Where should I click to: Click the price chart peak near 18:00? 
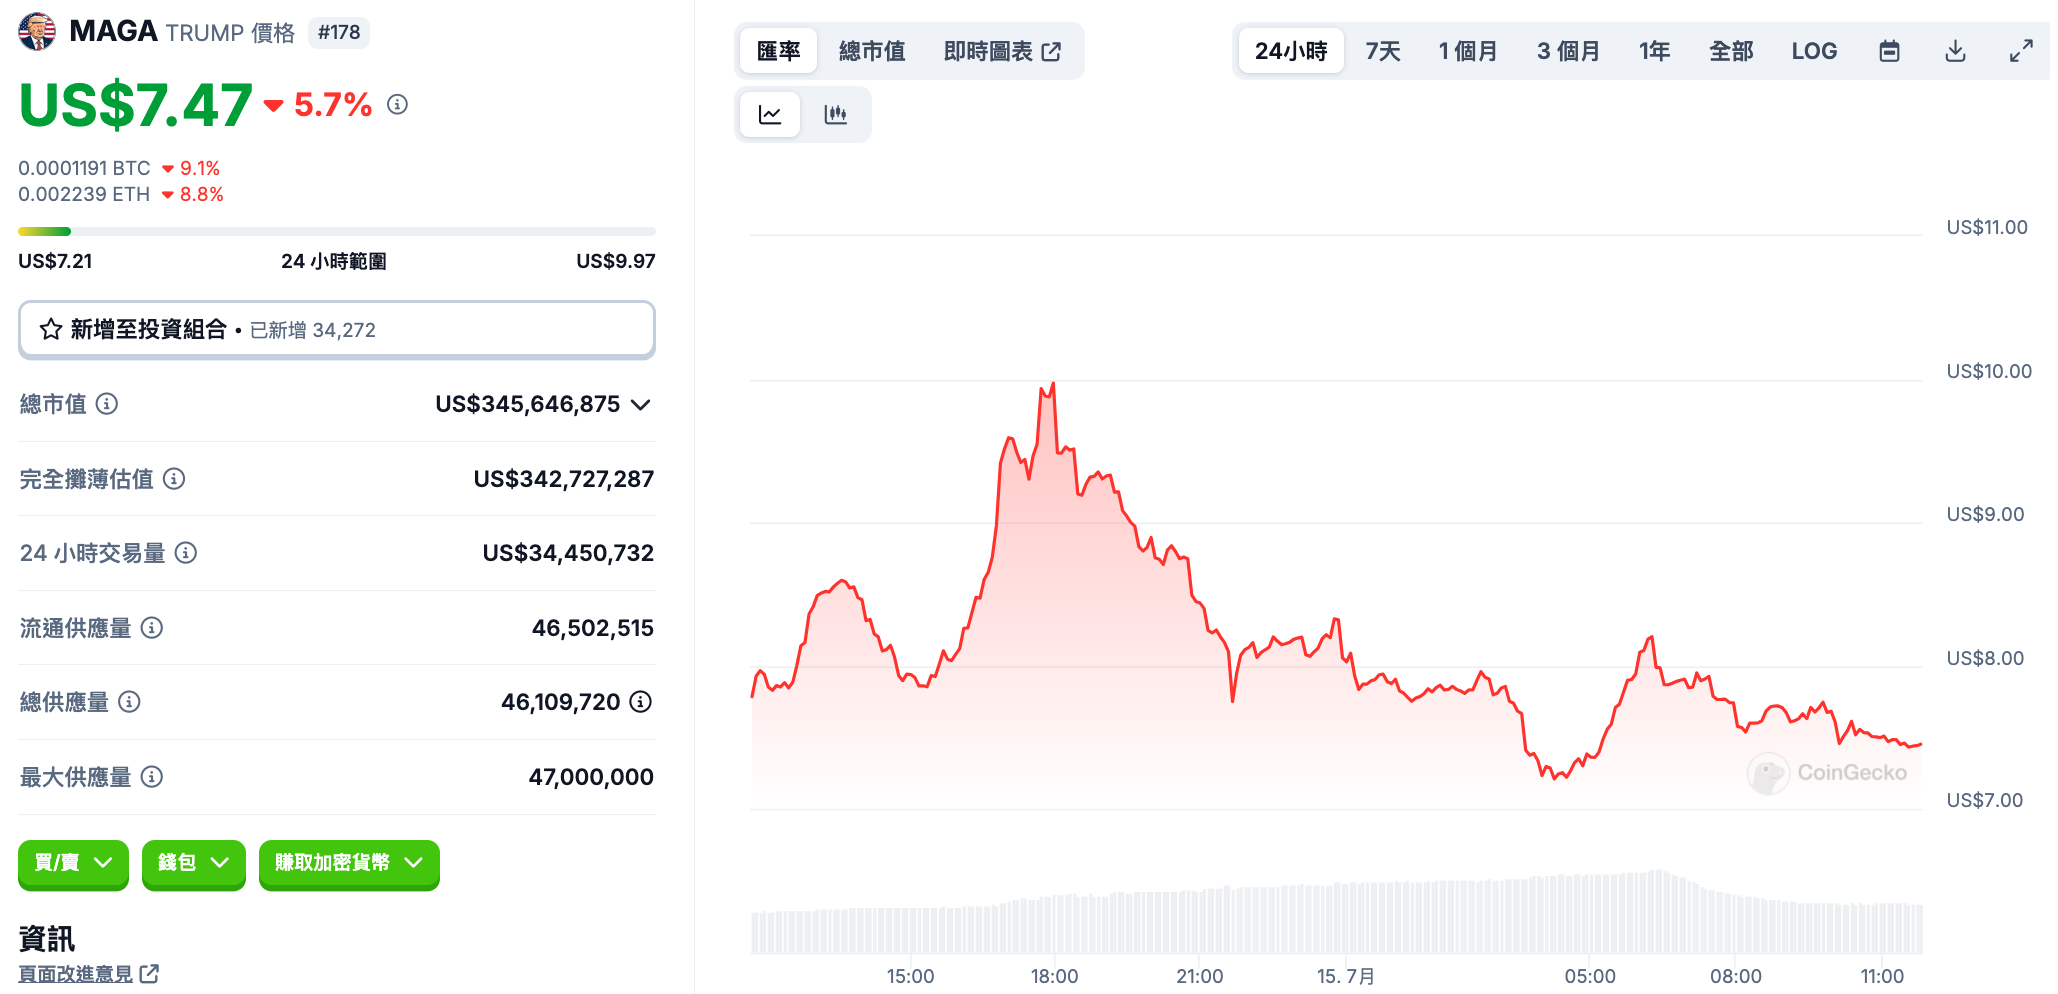(x=1052, y=385)
